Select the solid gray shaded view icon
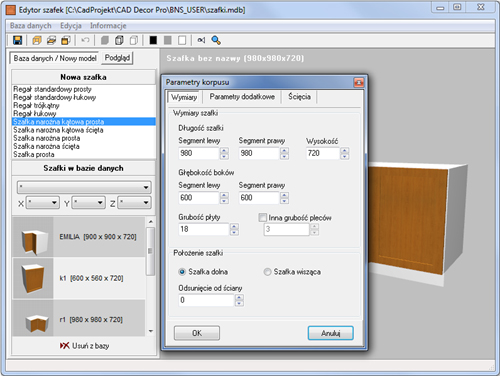Viewport: 500px width, 376px height. point(105,40)
